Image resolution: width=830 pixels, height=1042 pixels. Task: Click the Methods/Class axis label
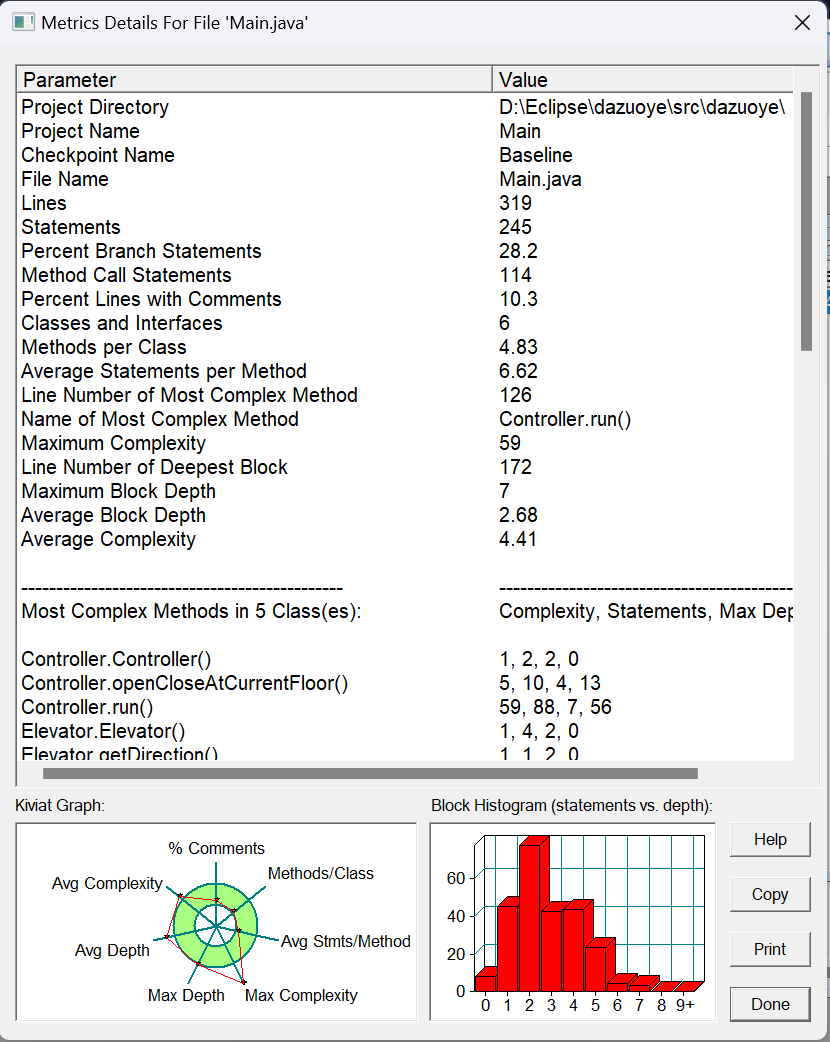coord(320,873)
